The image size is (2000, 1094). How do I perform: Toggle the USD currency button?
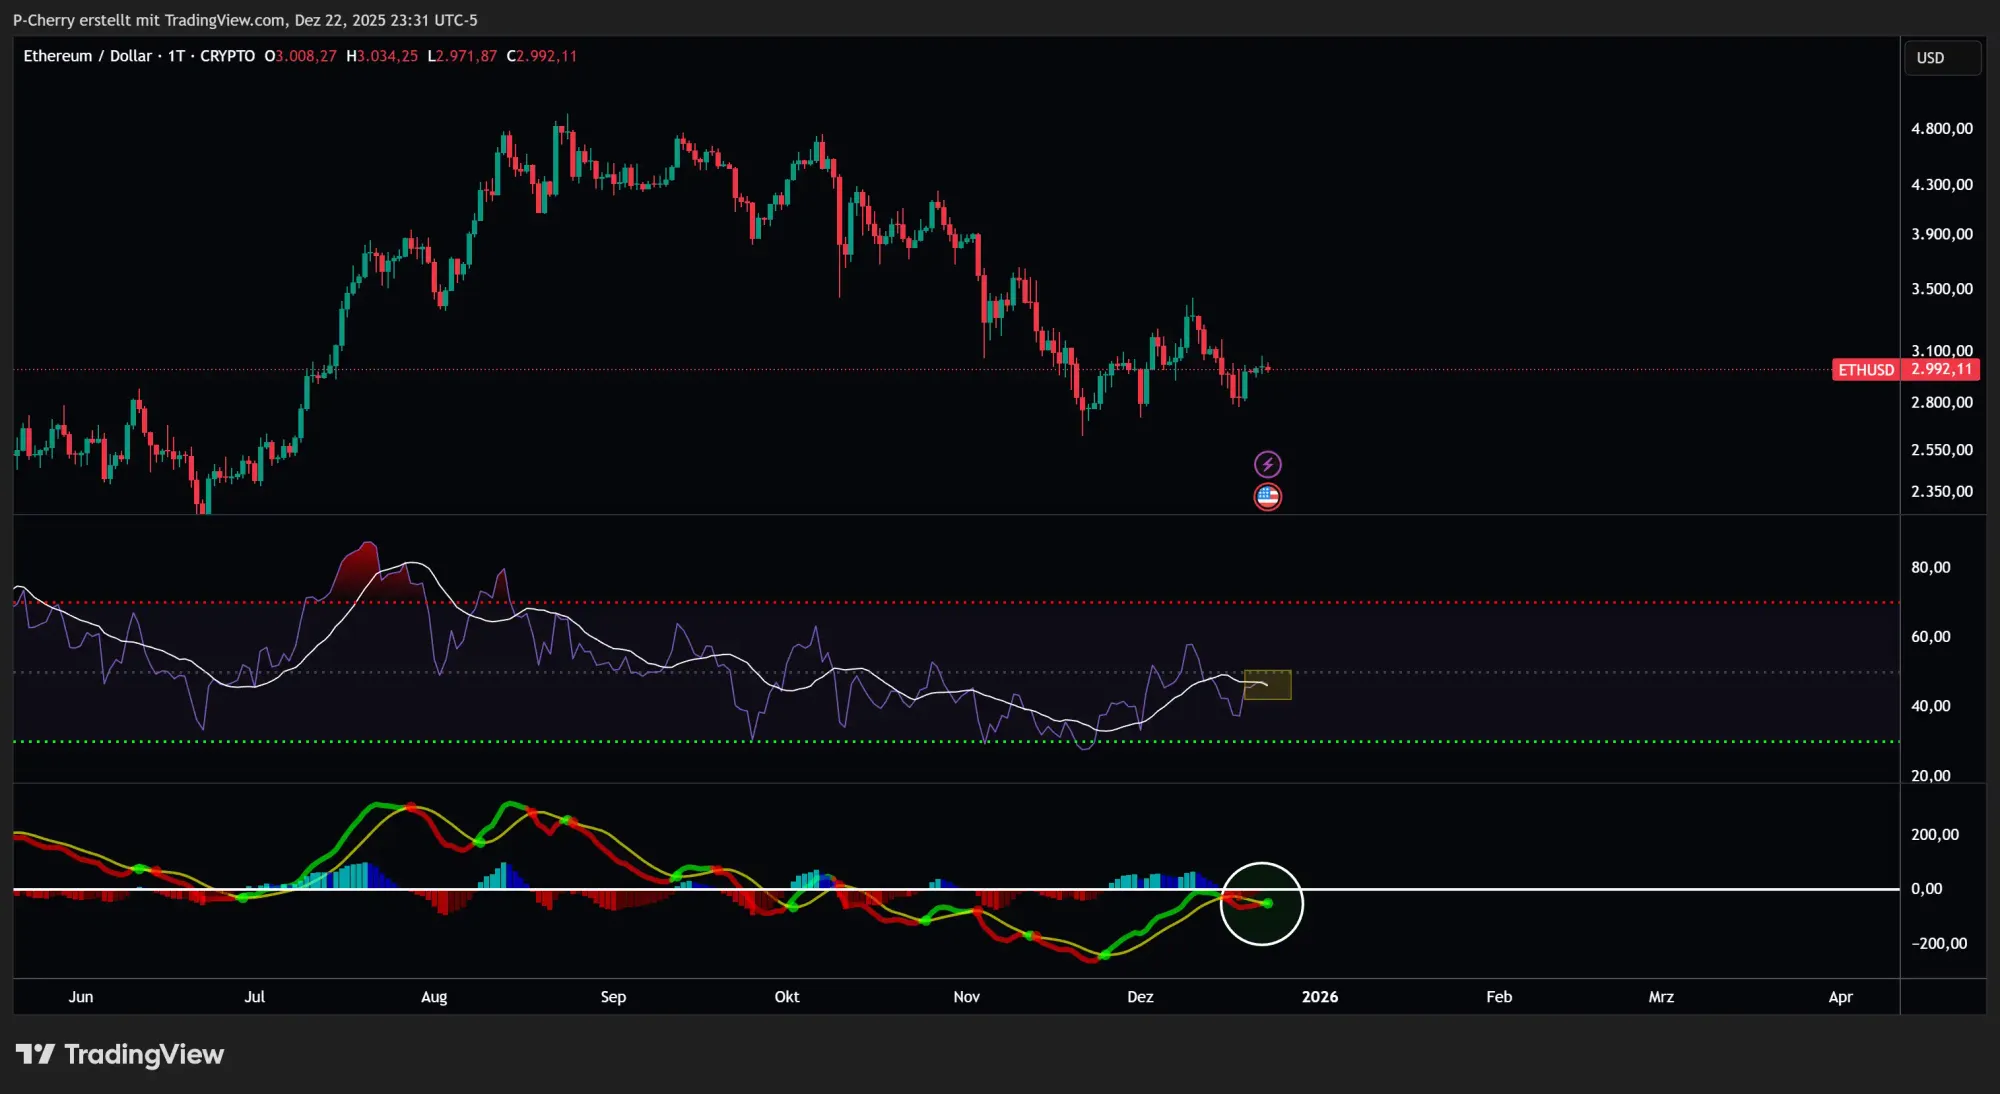pyautogui.click(x=1941, y=57)
